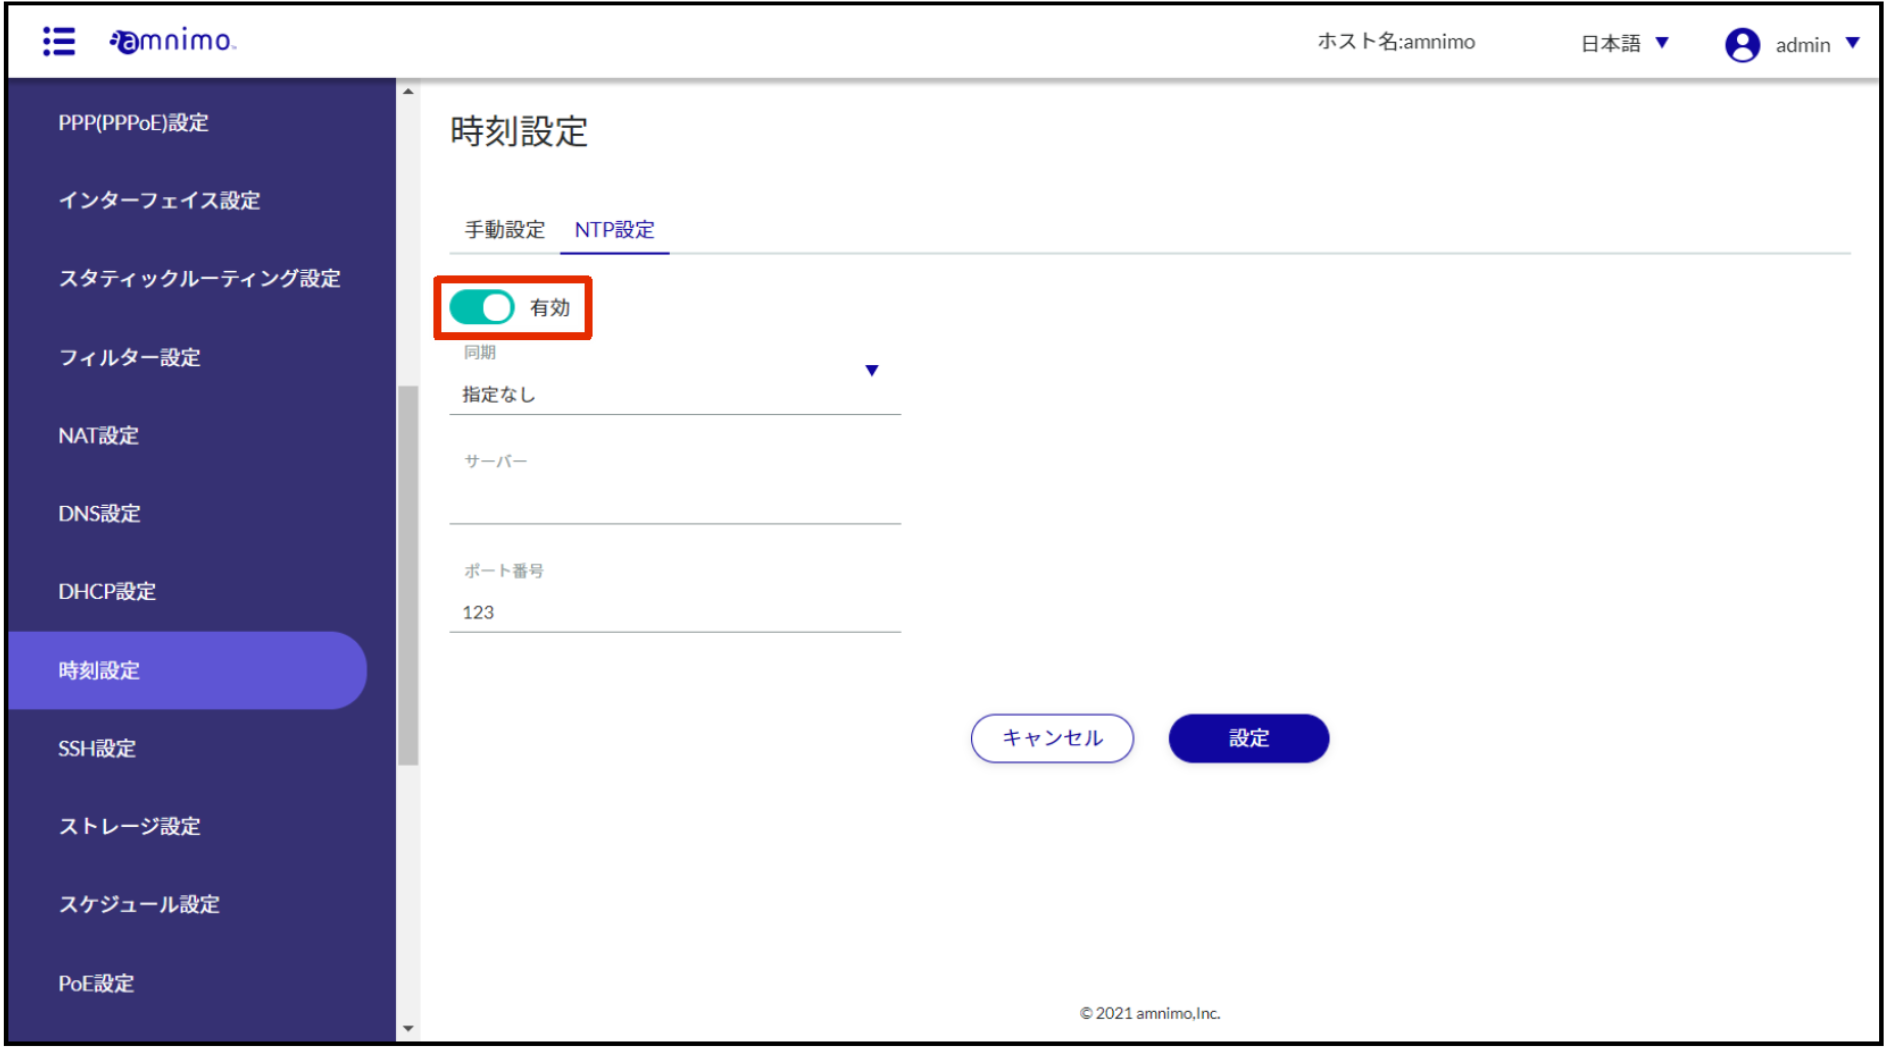The height and width of the screenshot is (1053, 1892).
Task: Expand the 日本語 language selector
Action: tap(1623, 43)
